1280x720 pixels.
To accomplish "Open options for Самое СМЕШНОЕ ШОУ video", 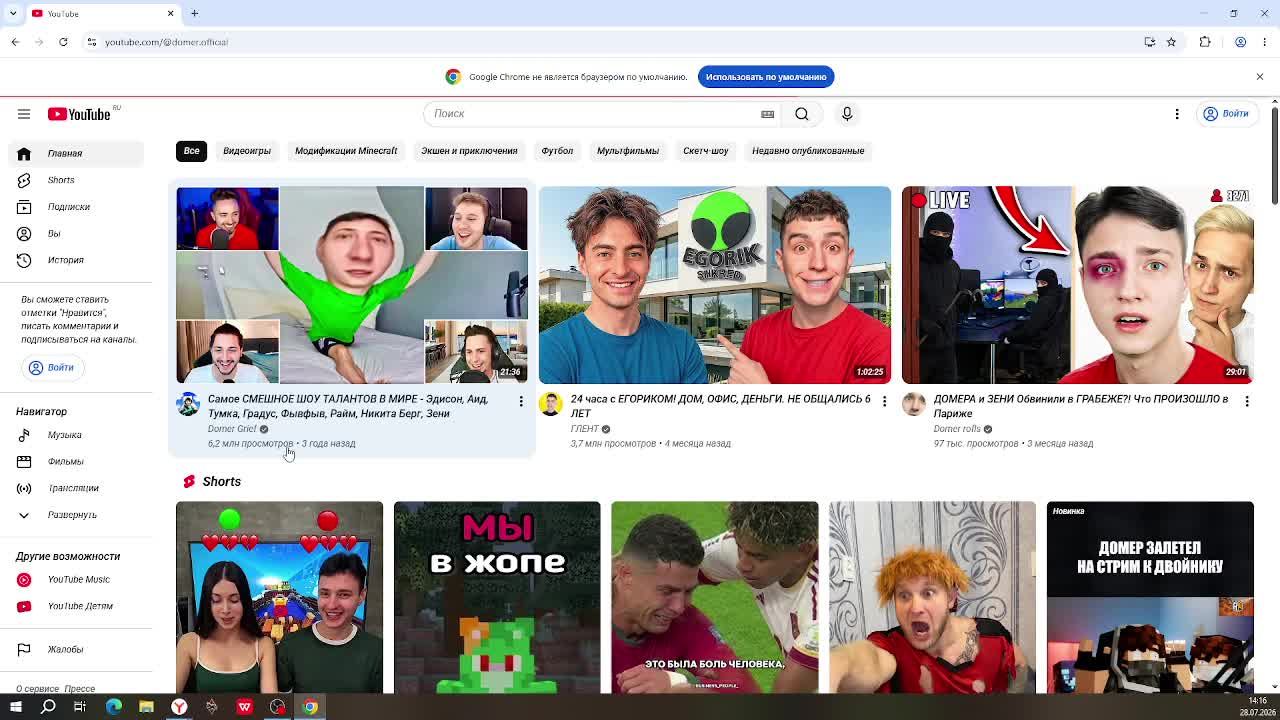I will 521,401.
